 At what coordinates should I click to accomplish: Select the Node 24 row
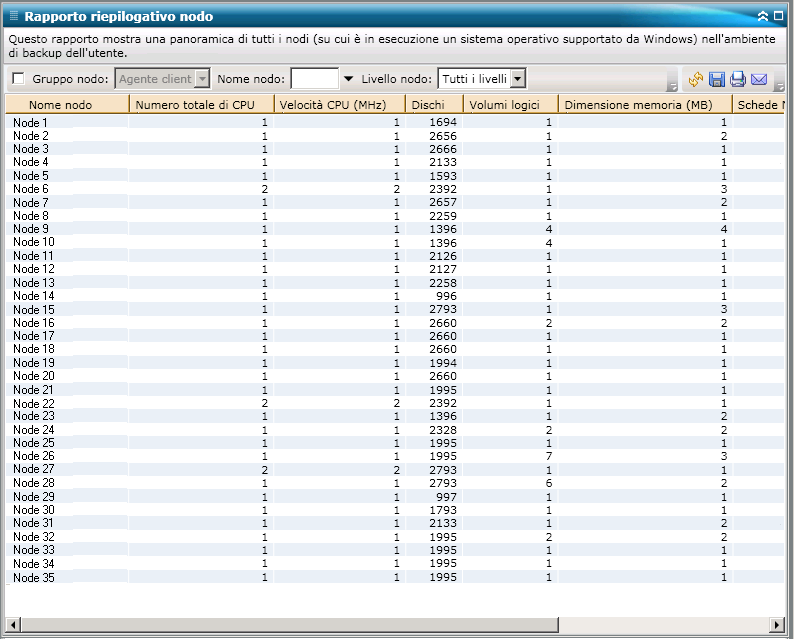(395, 430)
